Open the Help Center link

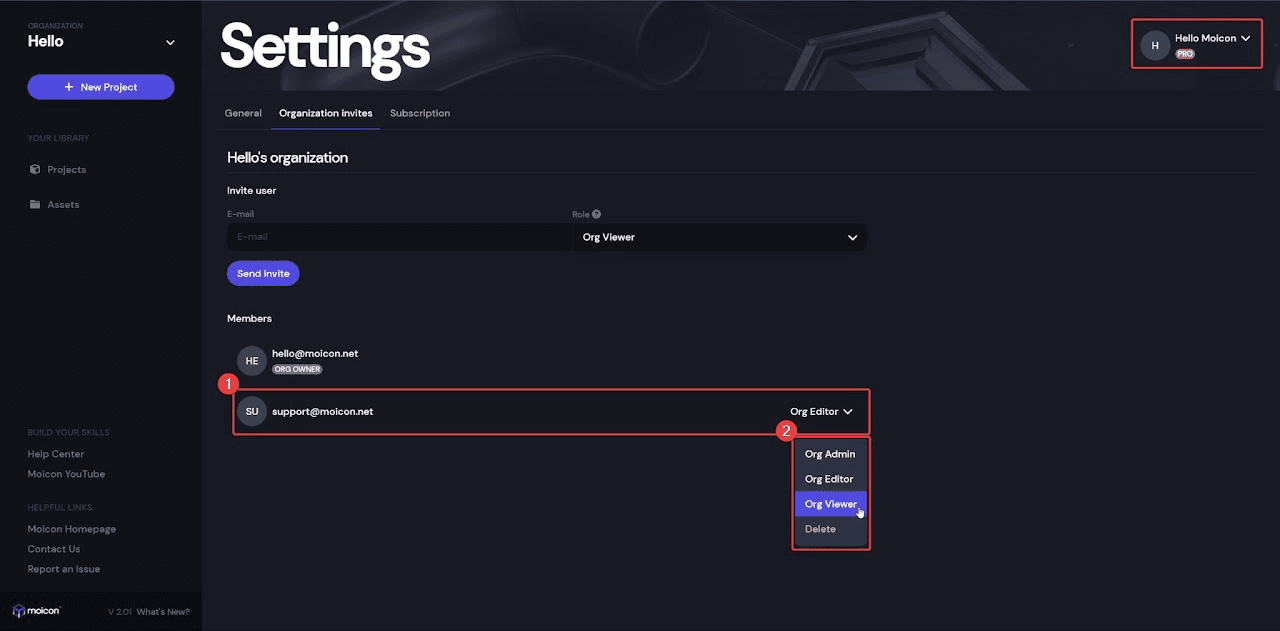point(56,454)
